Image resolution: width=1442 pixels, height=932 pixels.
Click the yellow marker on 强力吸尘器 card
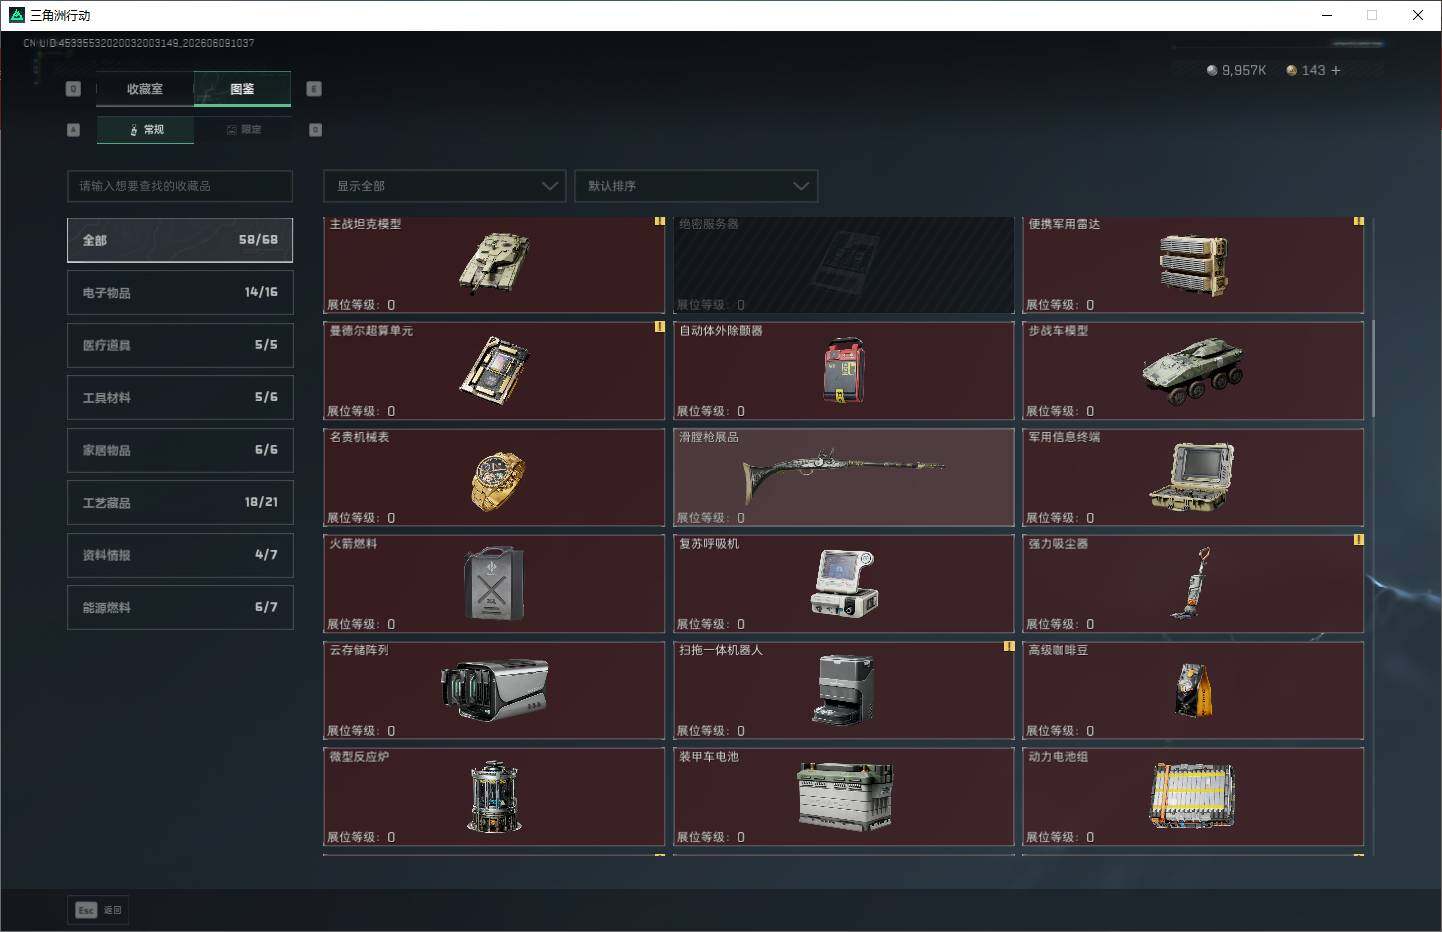pos(1359,540)
